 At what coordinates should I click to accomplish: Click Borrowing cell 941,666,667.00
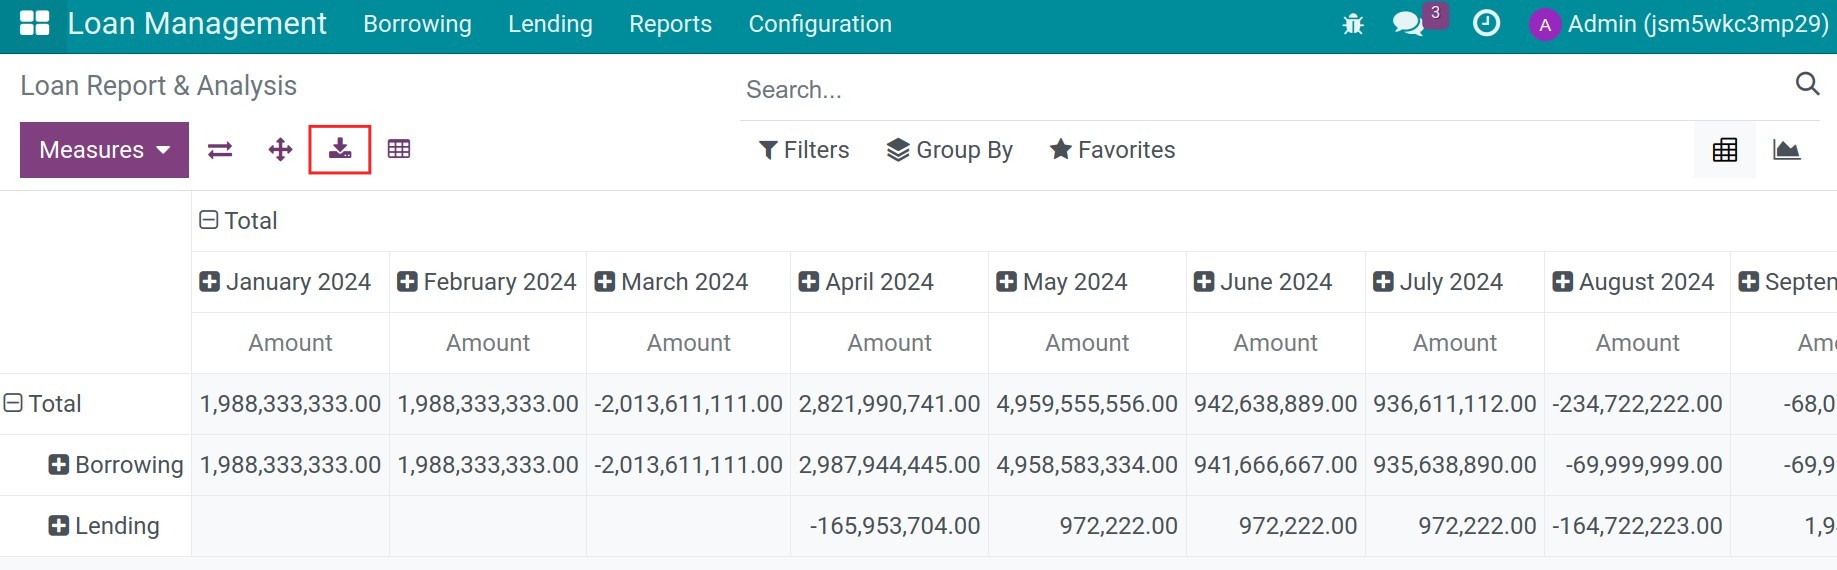pyautogui.click(x=1275, y=465)
